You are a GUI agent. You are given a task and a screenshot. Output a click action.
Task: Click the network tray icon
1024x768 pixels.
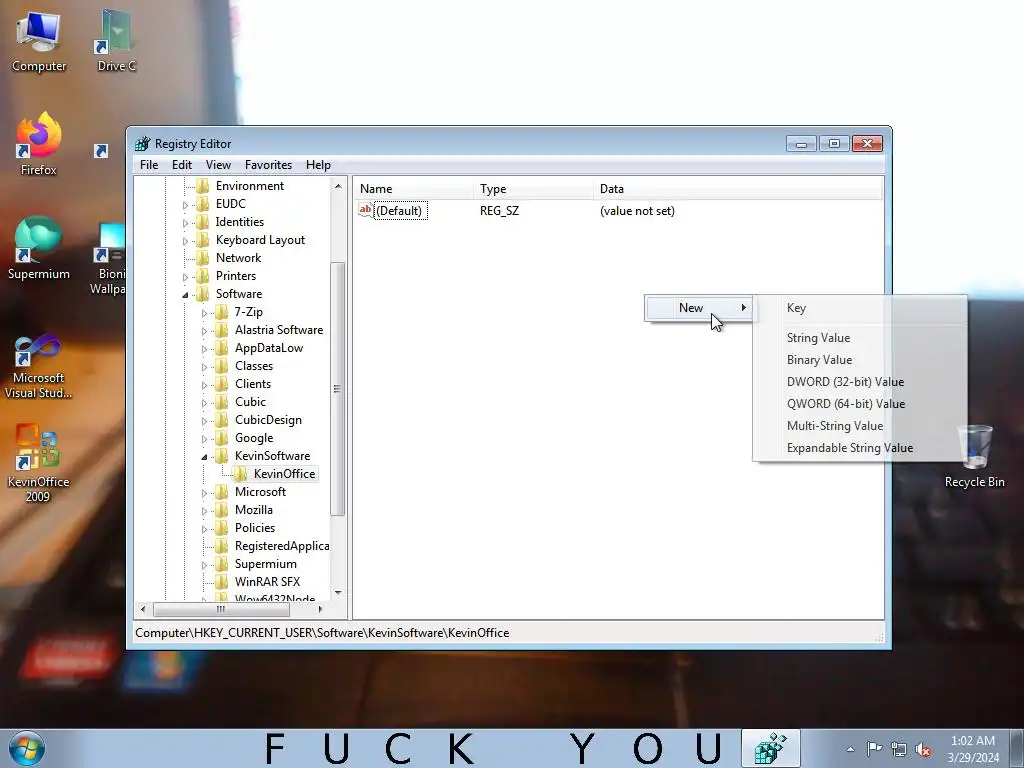(x=899, y=749)
